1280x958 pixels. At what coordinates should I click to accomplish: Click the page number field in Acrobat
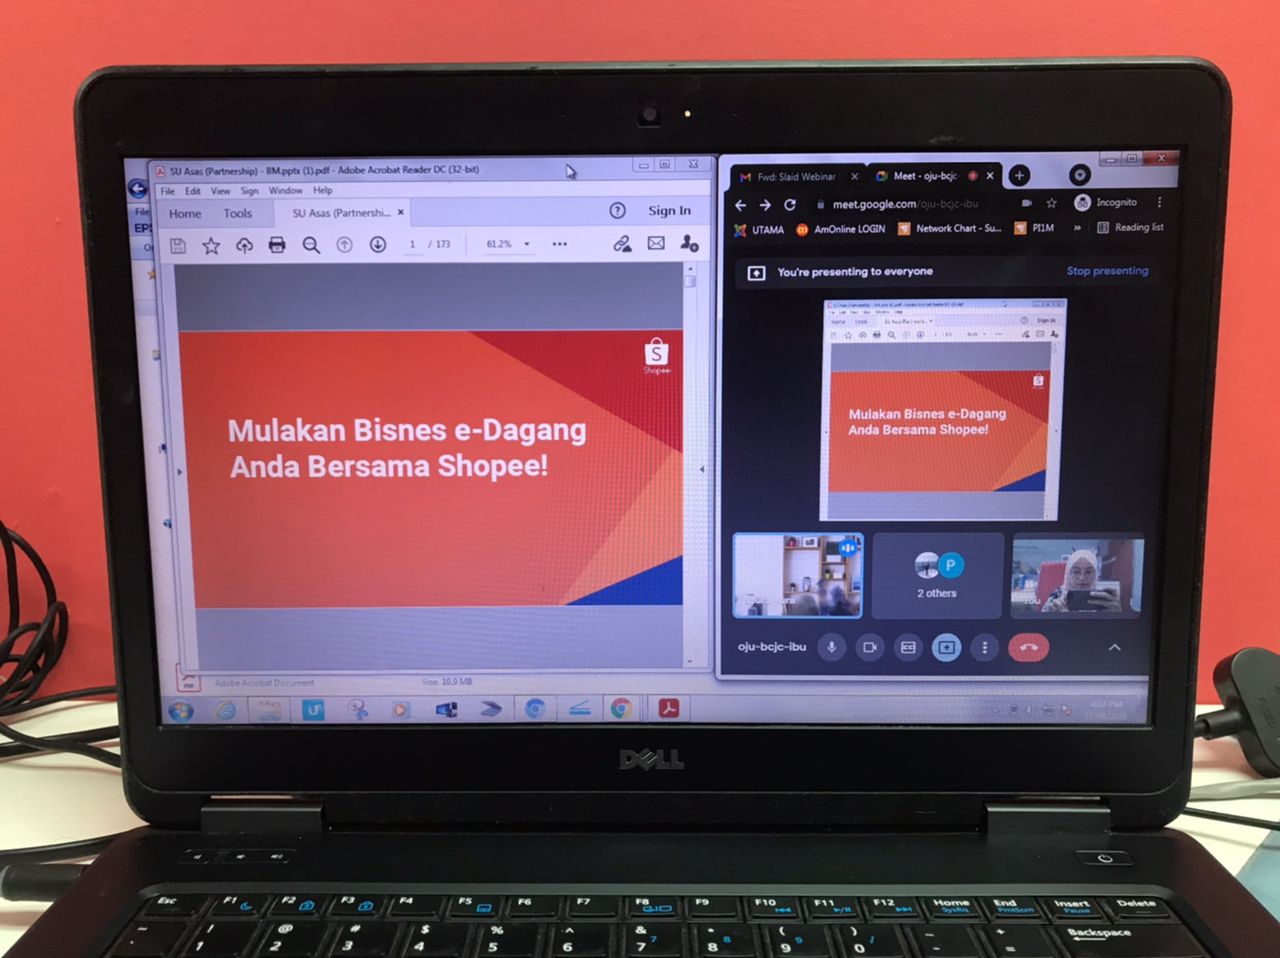(x=412, y=245)
